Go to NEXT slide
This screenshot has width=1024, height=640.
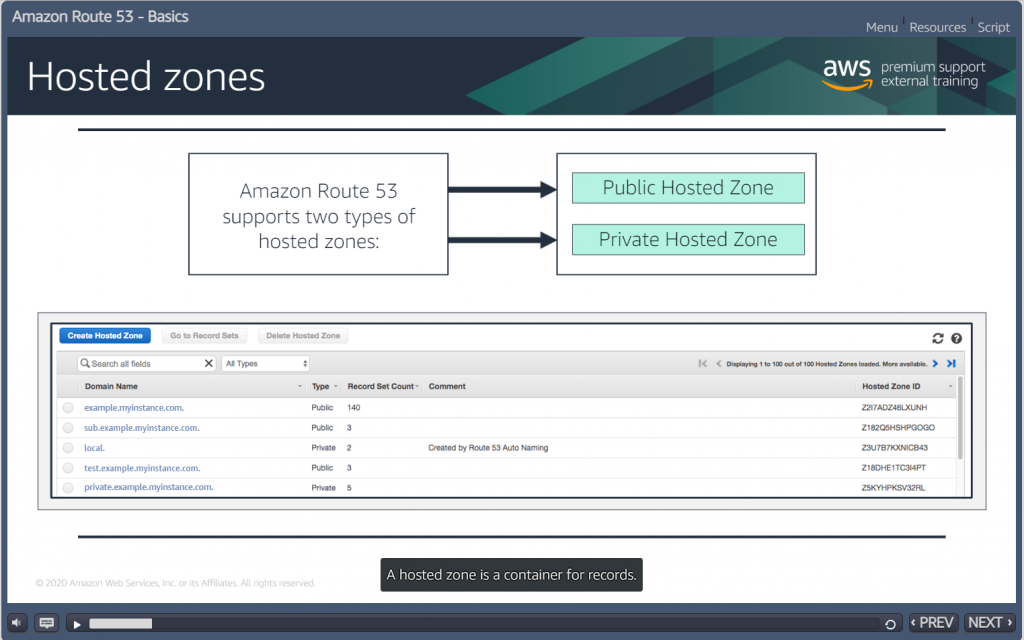(x=990, y=623)
